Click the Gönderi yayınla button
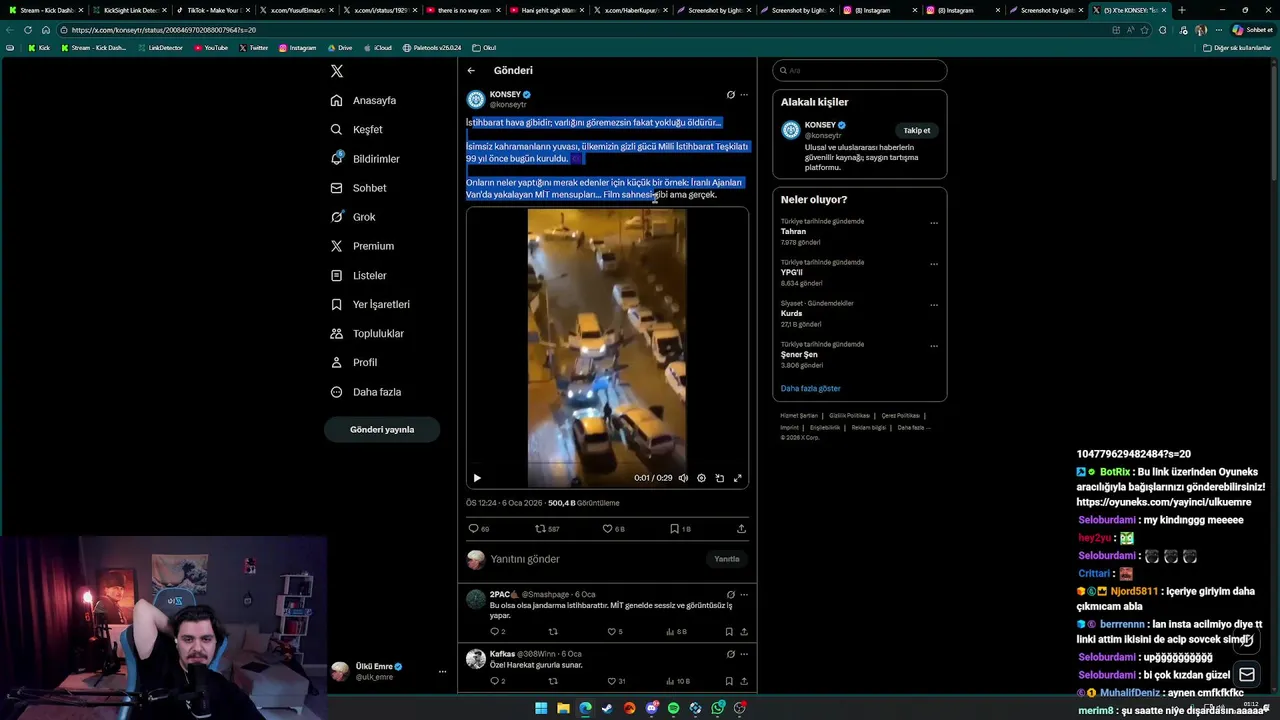Image resolution: width=1280 pixels, height=720 pixels. [x=382, y=429]
